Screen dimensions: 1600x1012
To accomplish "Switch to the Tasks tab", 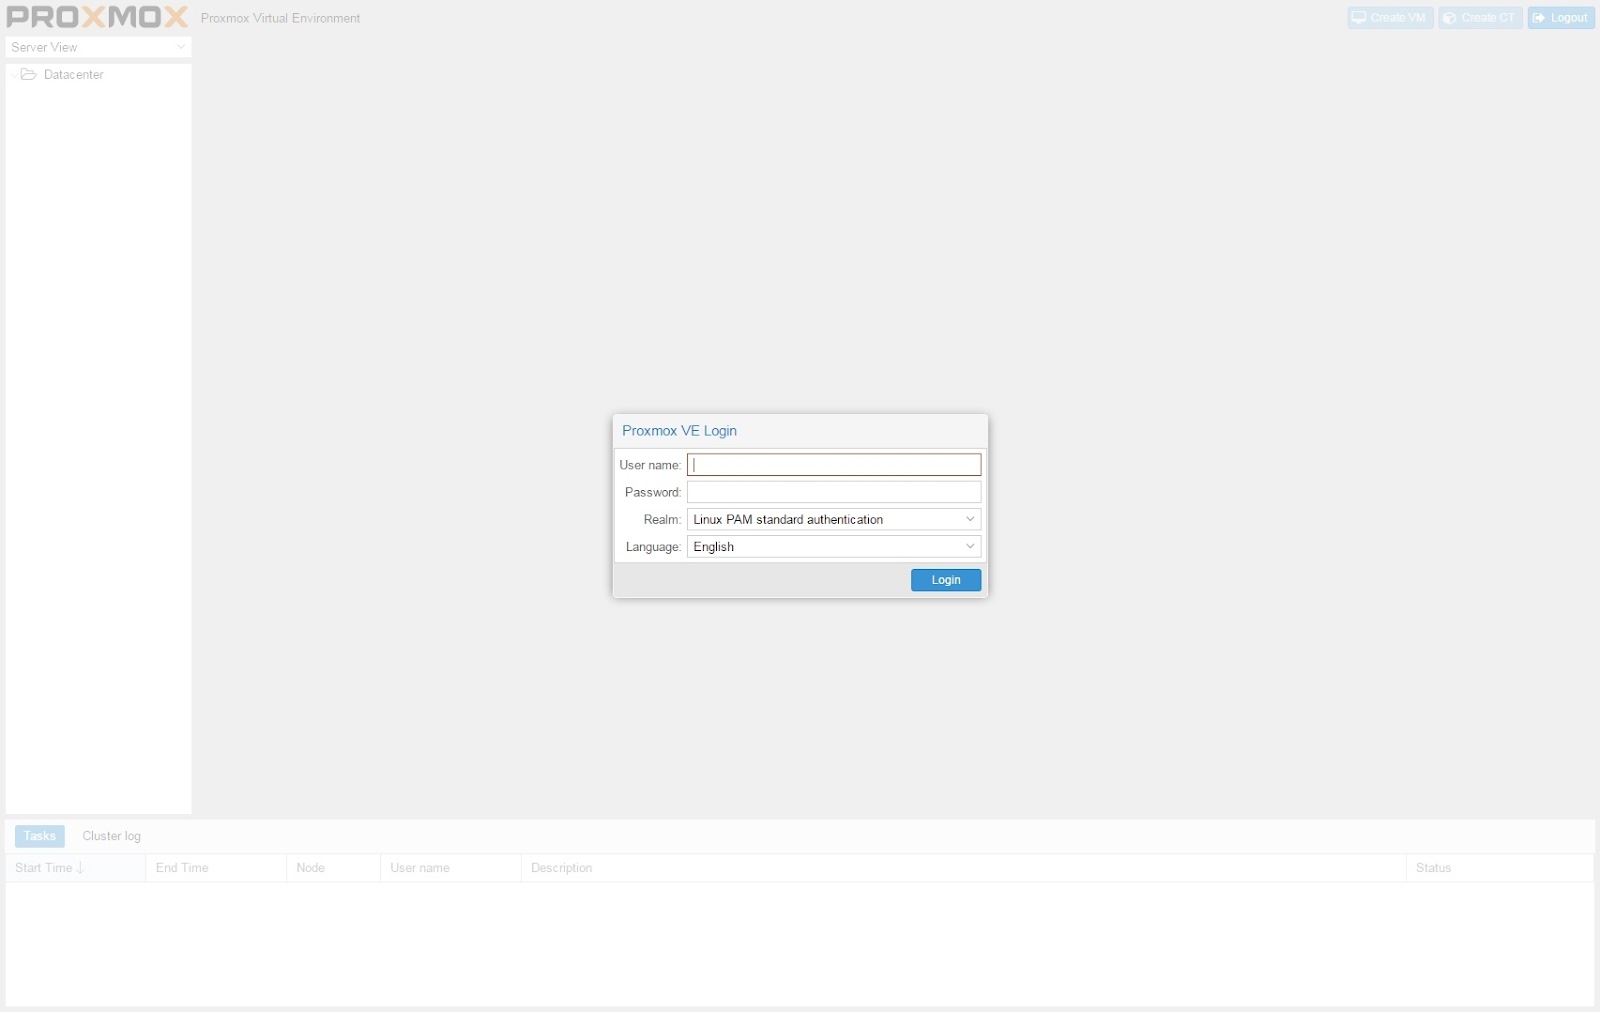I will pos(40,836).
